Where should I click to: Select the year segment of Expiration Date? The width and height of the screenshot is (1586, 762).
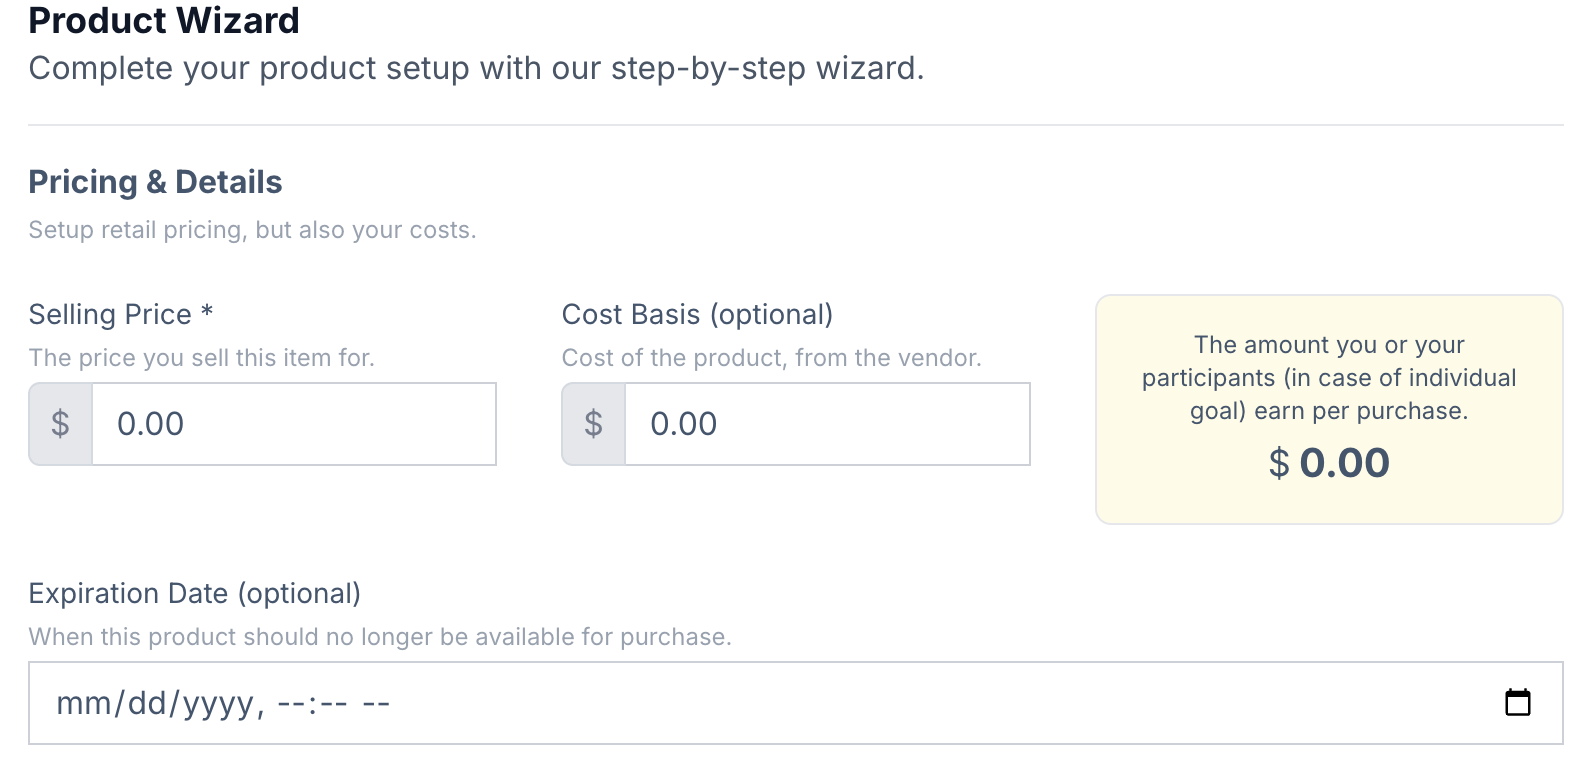click(x=218, y=704)
